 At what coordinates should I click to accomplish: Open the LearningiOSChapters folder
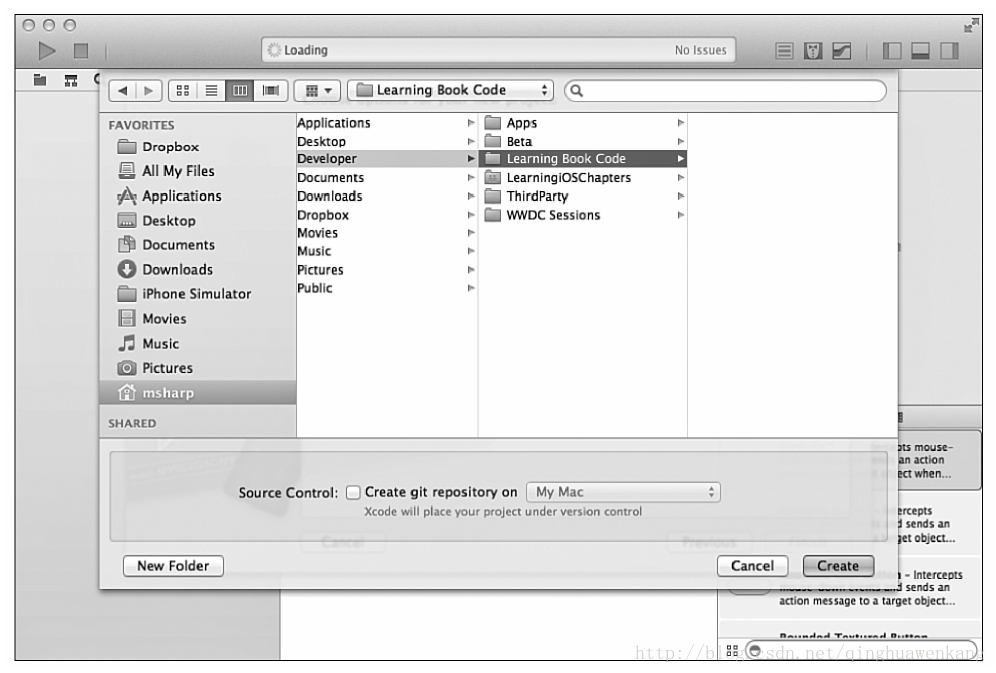click(582, 178)
